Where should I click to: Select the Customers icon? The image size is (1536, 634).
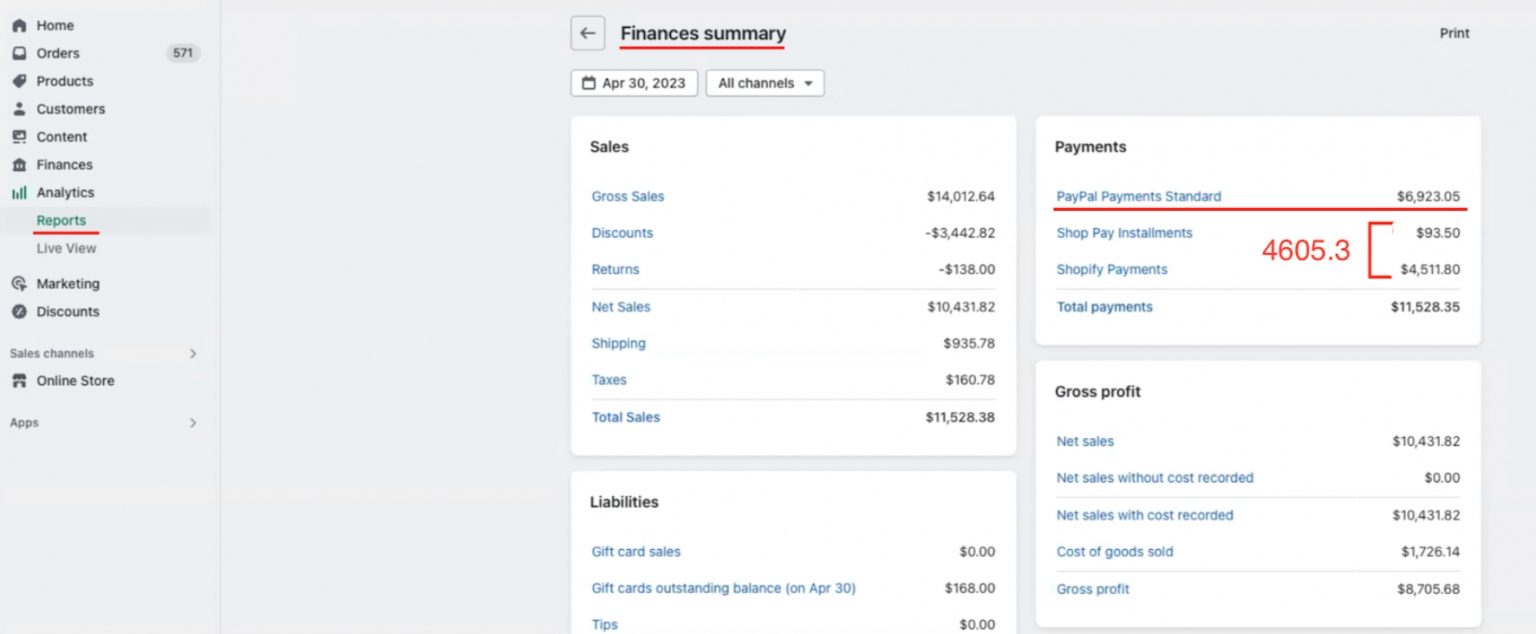click(x=21, y=109)
